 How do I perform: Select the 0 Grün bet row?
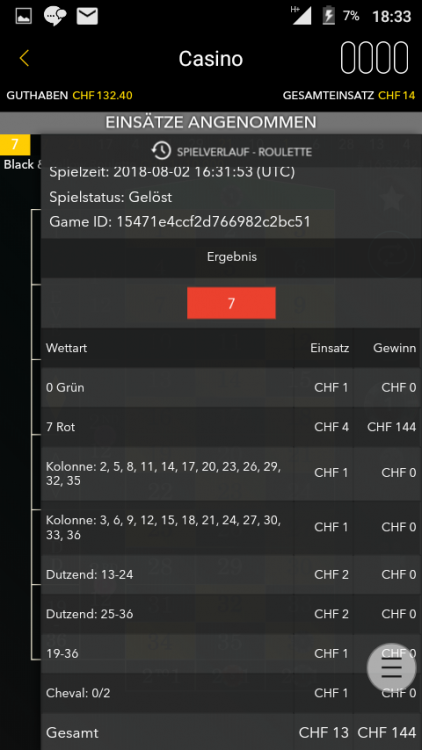pos(231,387)
